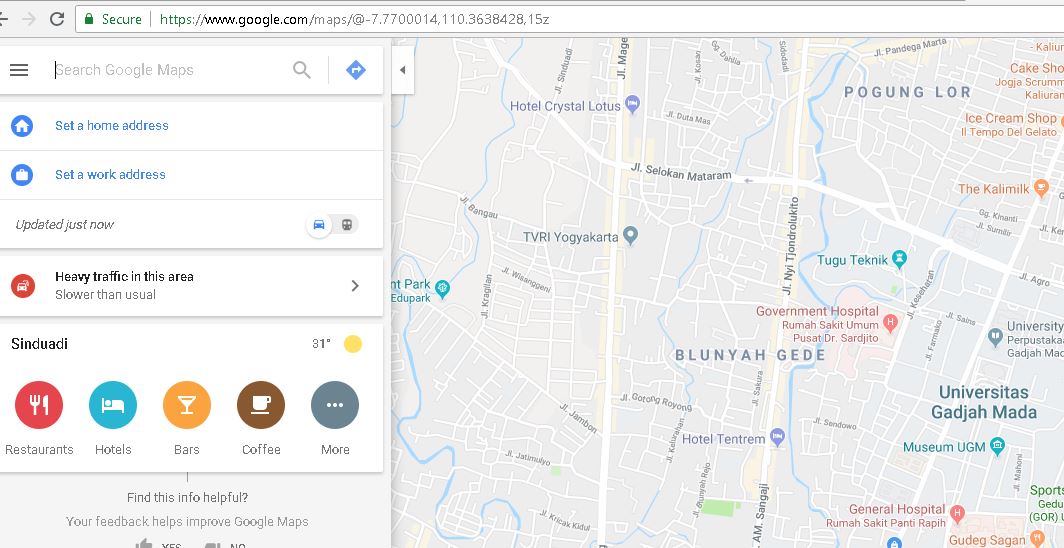
Task: Focus the Search Google Maps field
Action: click(x=170, y=70)
